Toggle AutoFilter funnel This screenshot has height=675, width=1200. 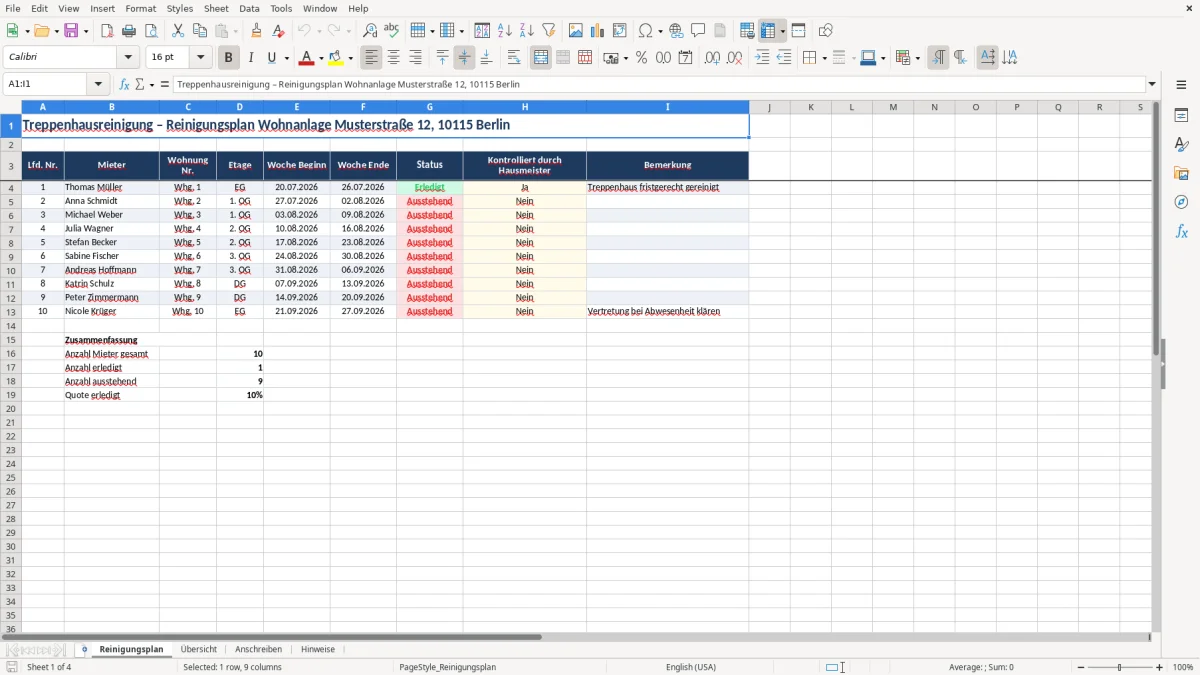549,31
